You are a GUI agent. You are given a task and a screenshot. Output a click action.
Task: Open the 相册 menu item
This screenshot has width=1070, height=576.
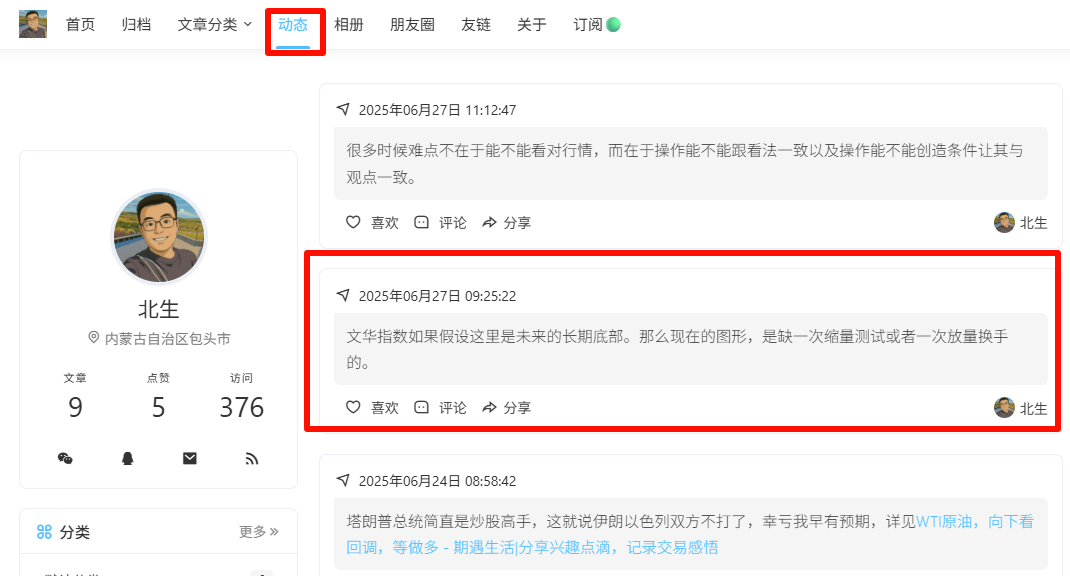[349, 25]
